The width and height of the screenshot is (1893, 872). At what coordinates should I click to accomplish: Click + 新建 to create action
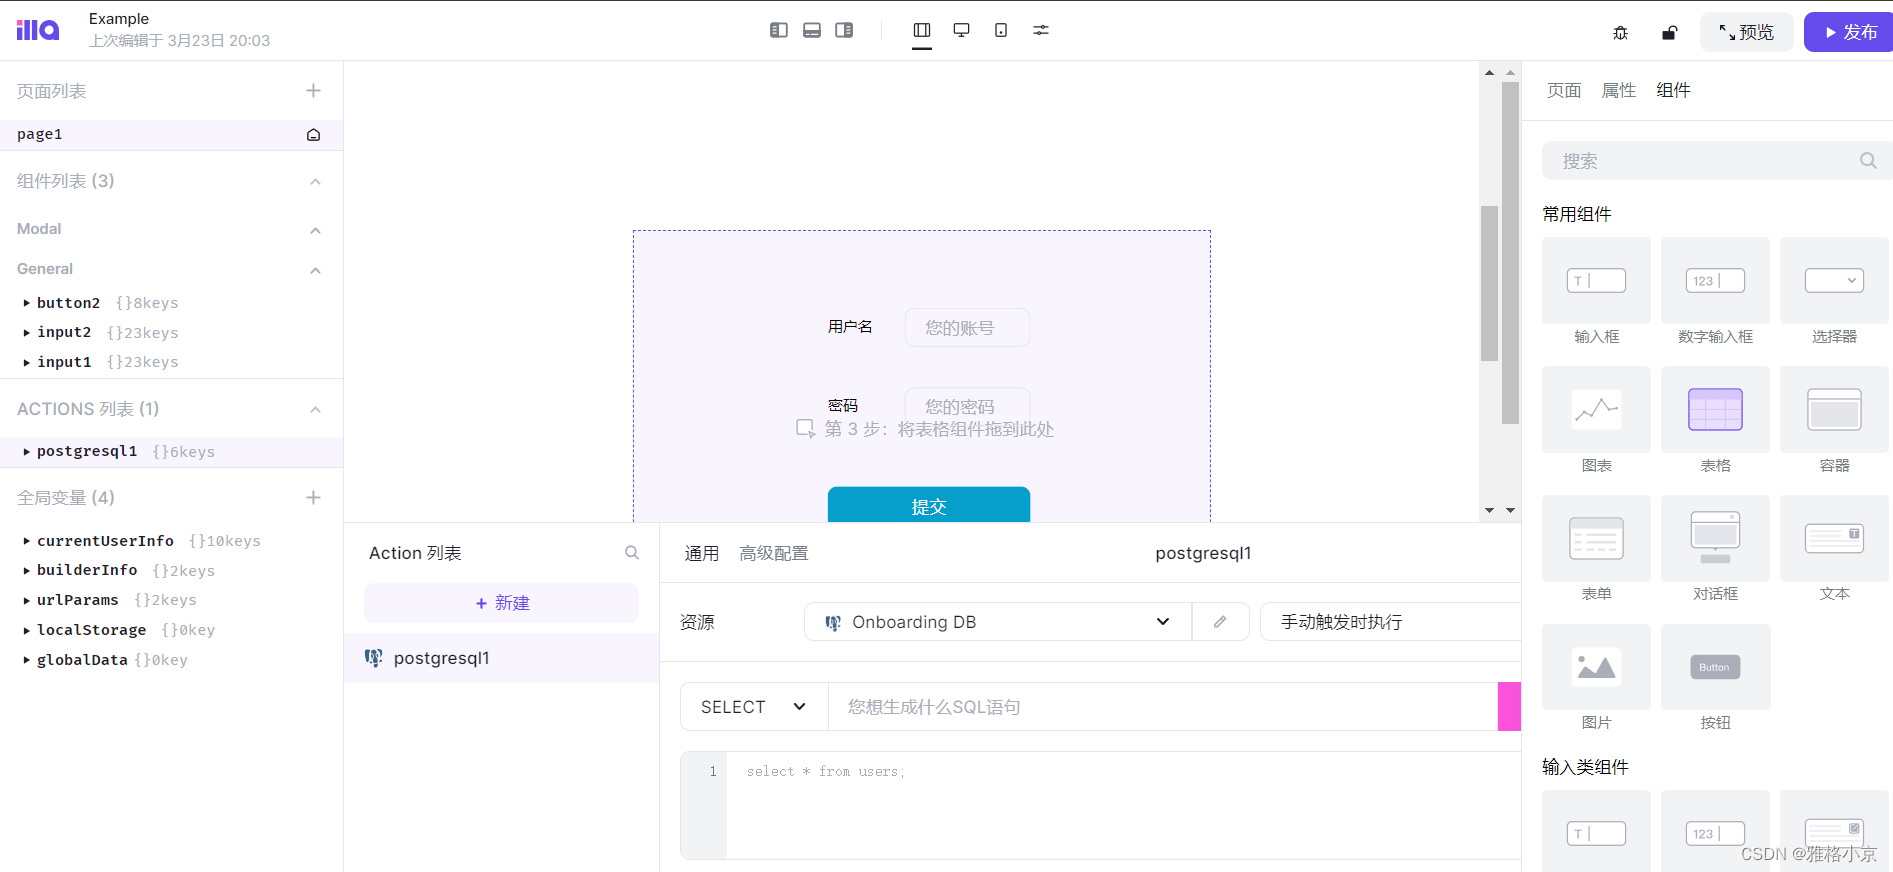(x=502, y=603)
